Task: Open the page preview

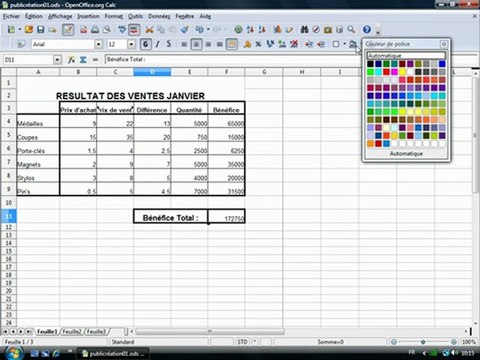Action: coord(107,30)
